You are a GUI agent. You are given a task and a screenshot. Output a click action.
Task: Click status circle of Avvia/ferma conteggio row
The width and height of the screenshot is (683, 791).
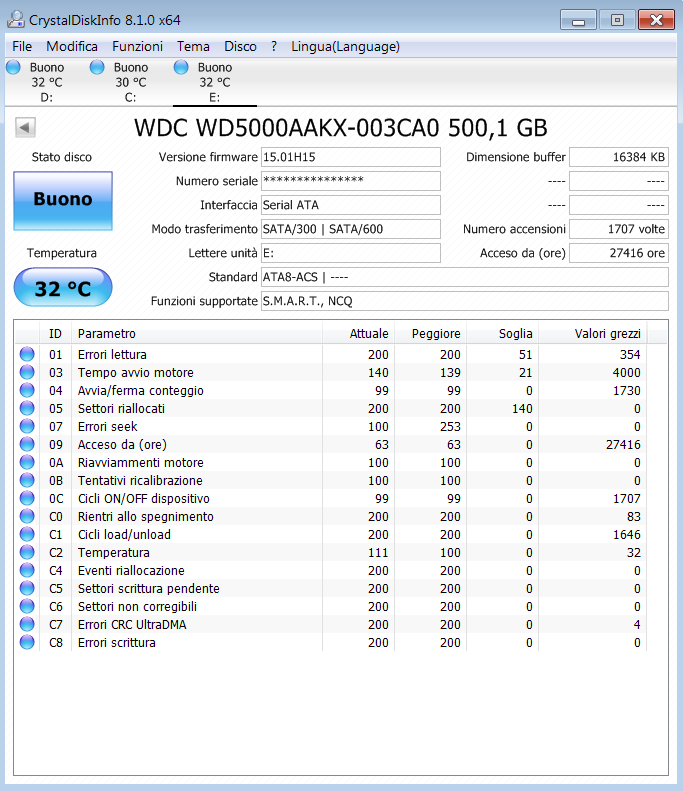pyautogui.click(x=27, y=390)
